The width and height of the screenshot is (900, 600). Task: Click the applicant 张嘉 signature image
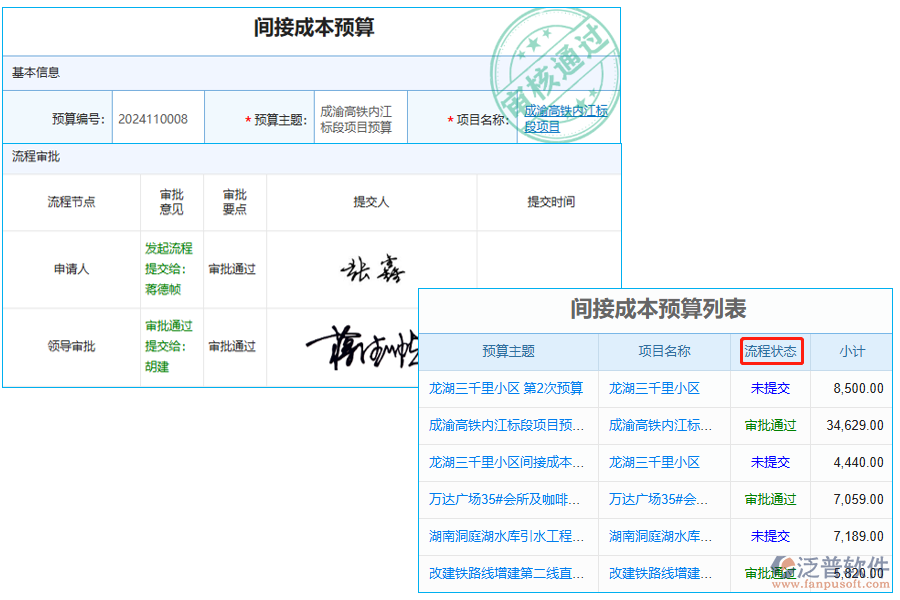[x=371, y=267]
